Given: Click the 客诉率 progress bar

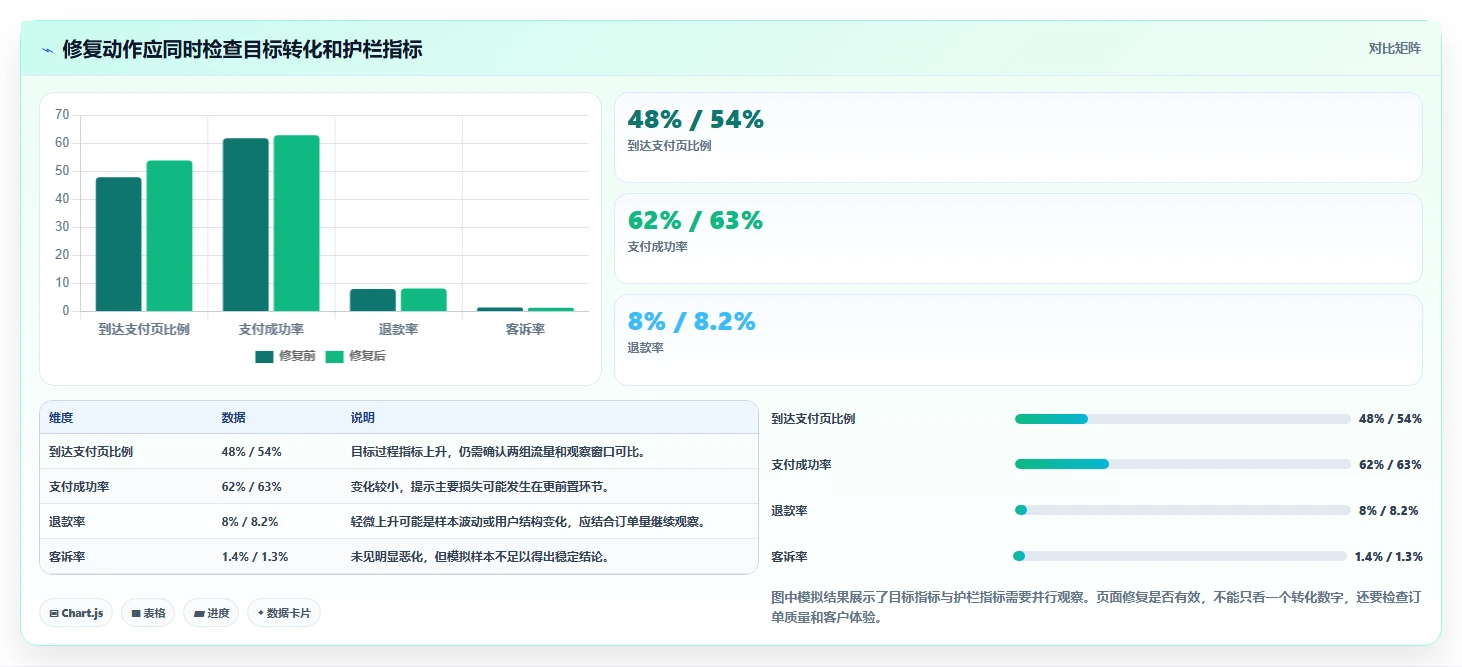Looking at the screenshot, I should click(x=1180, y=556).
